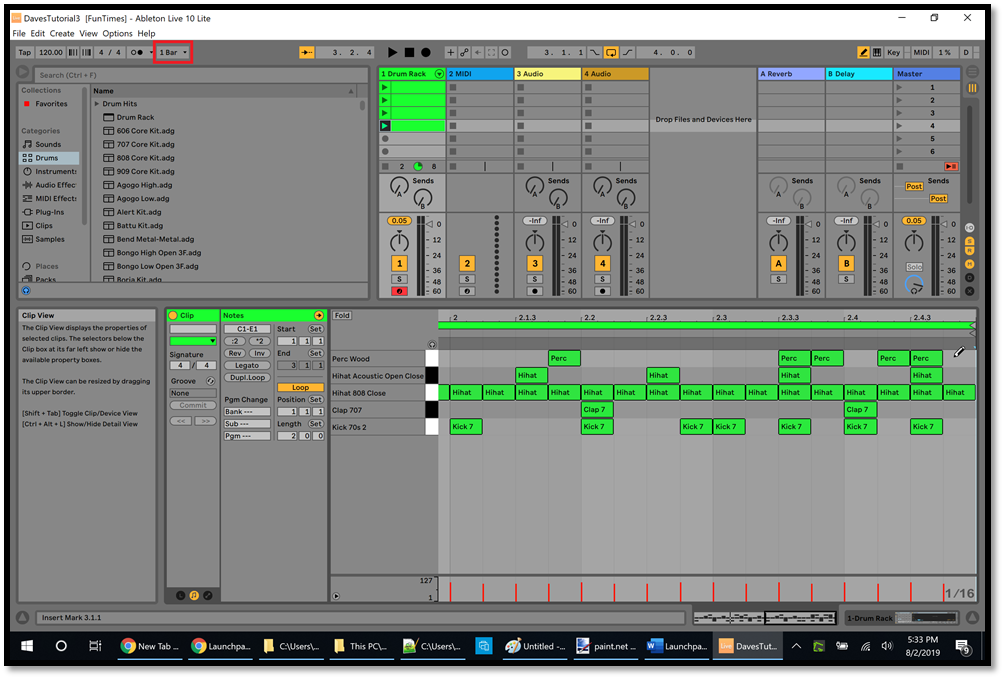Enable Key Map Mode switch
The image size is (1004, 679).
click(894, 53)
